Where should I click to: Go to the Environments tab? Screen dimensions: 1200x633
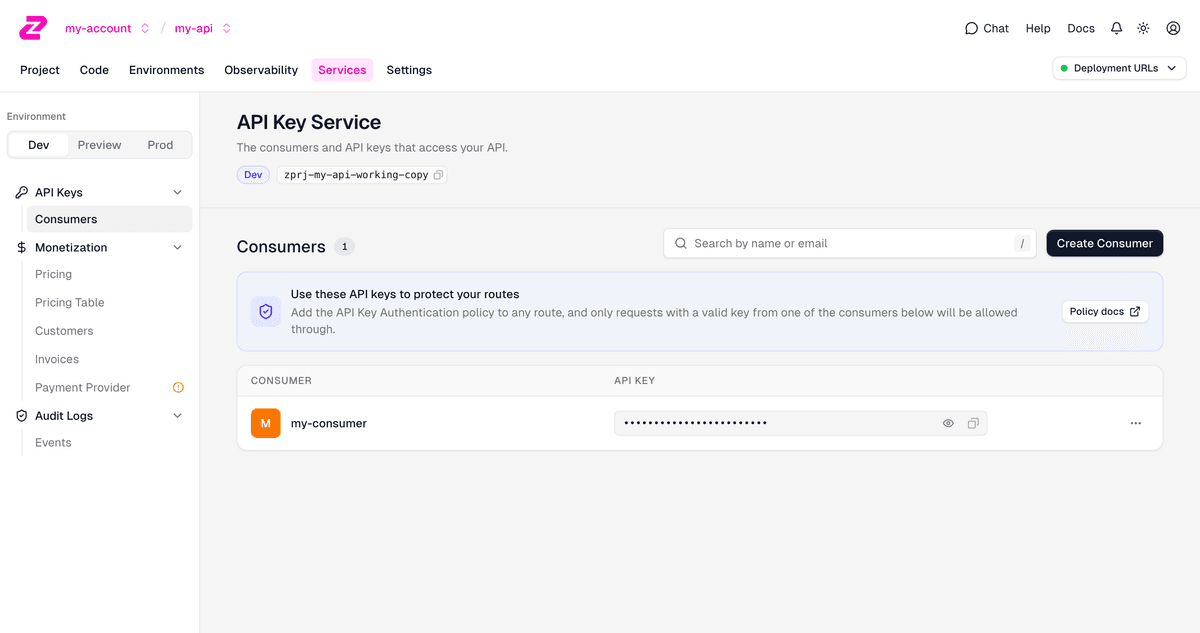coord(166,70)
